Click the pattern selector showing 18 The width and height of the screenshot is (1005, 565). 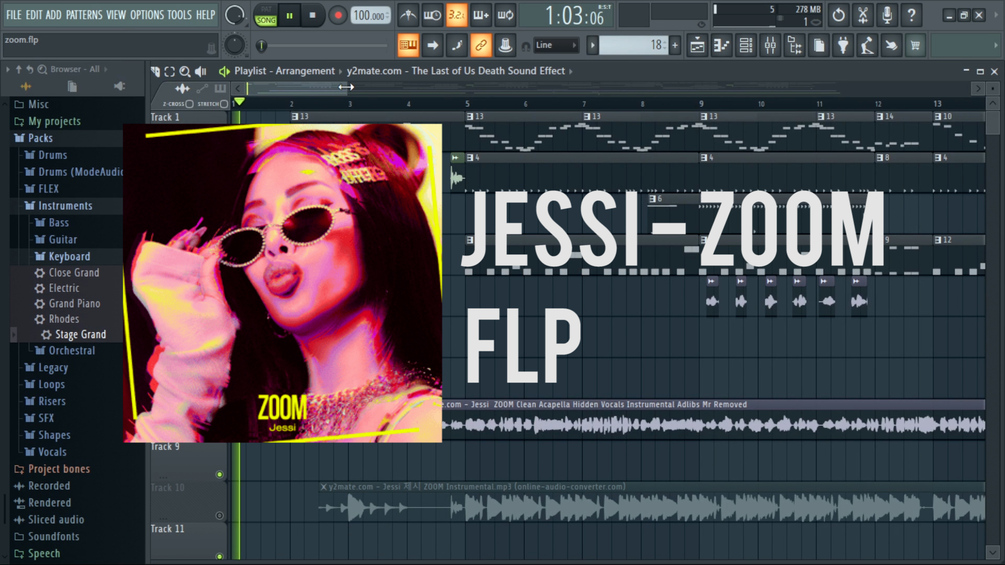point(633,45)
